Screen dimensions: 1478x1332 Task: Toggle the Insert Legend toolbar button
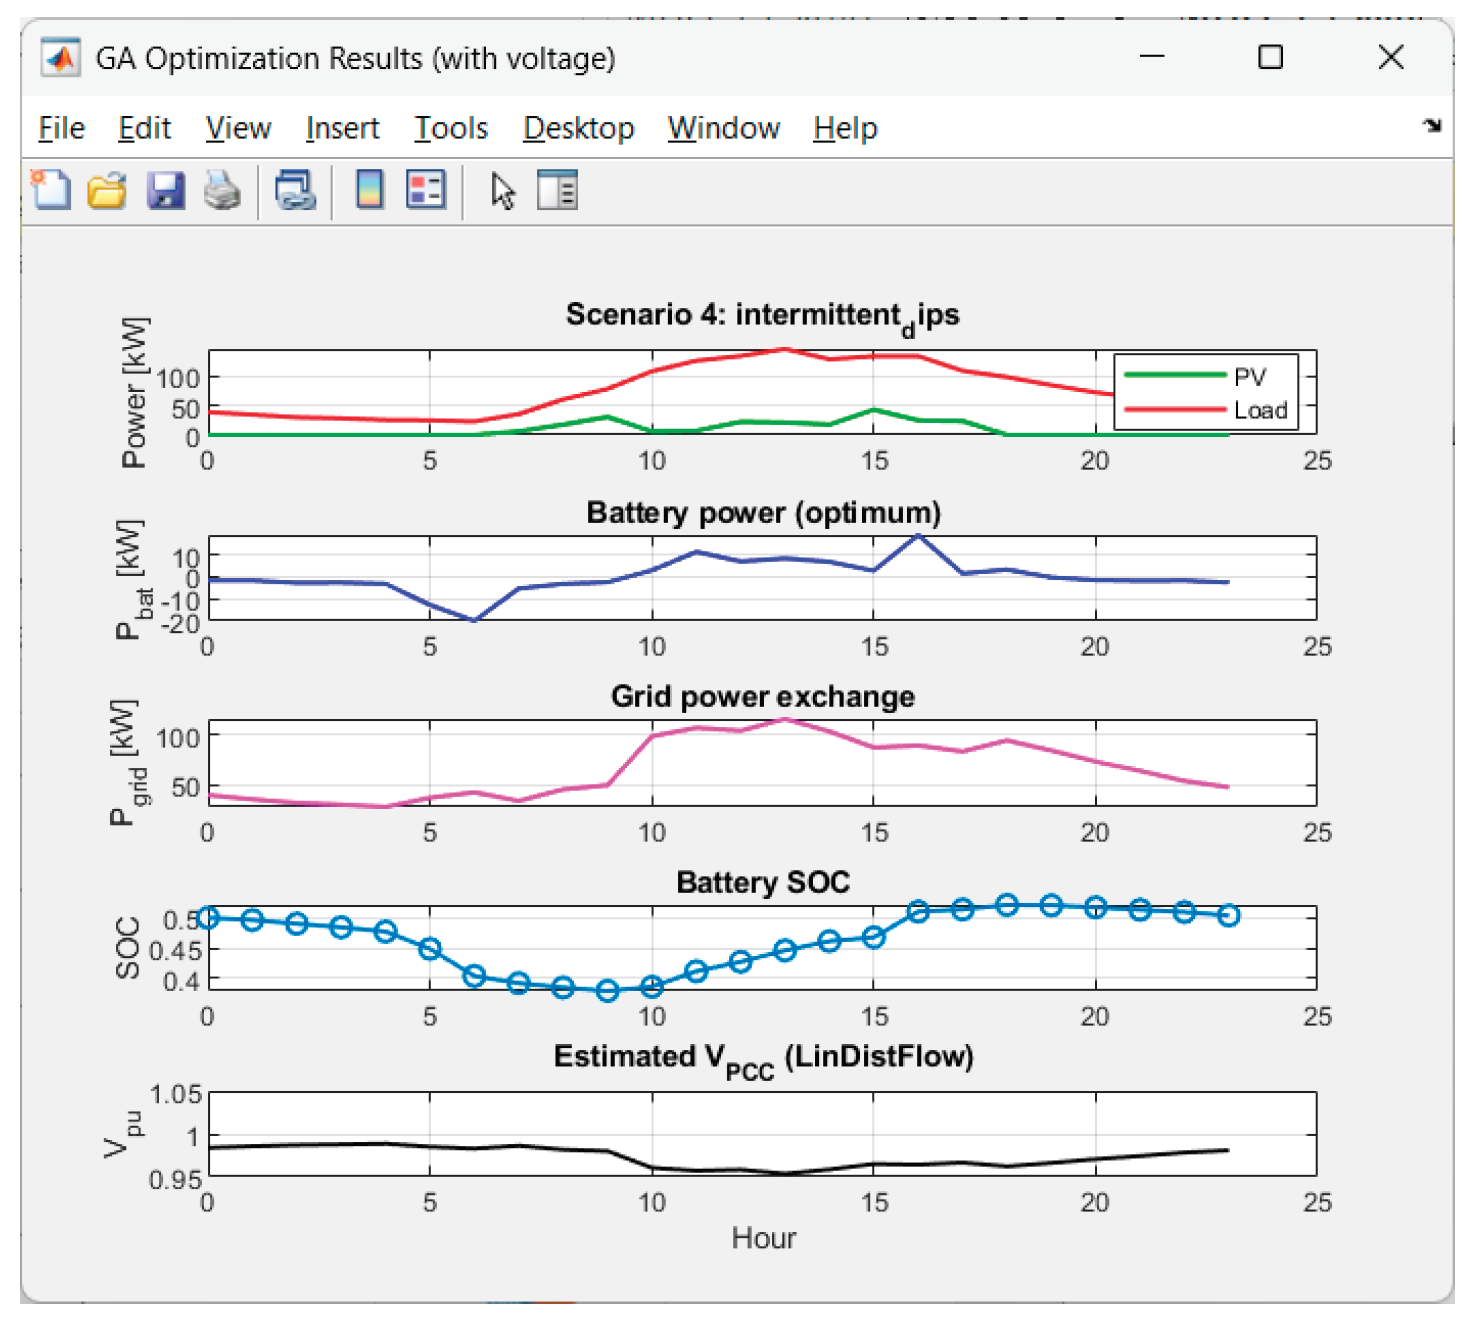tap(426, 189)
